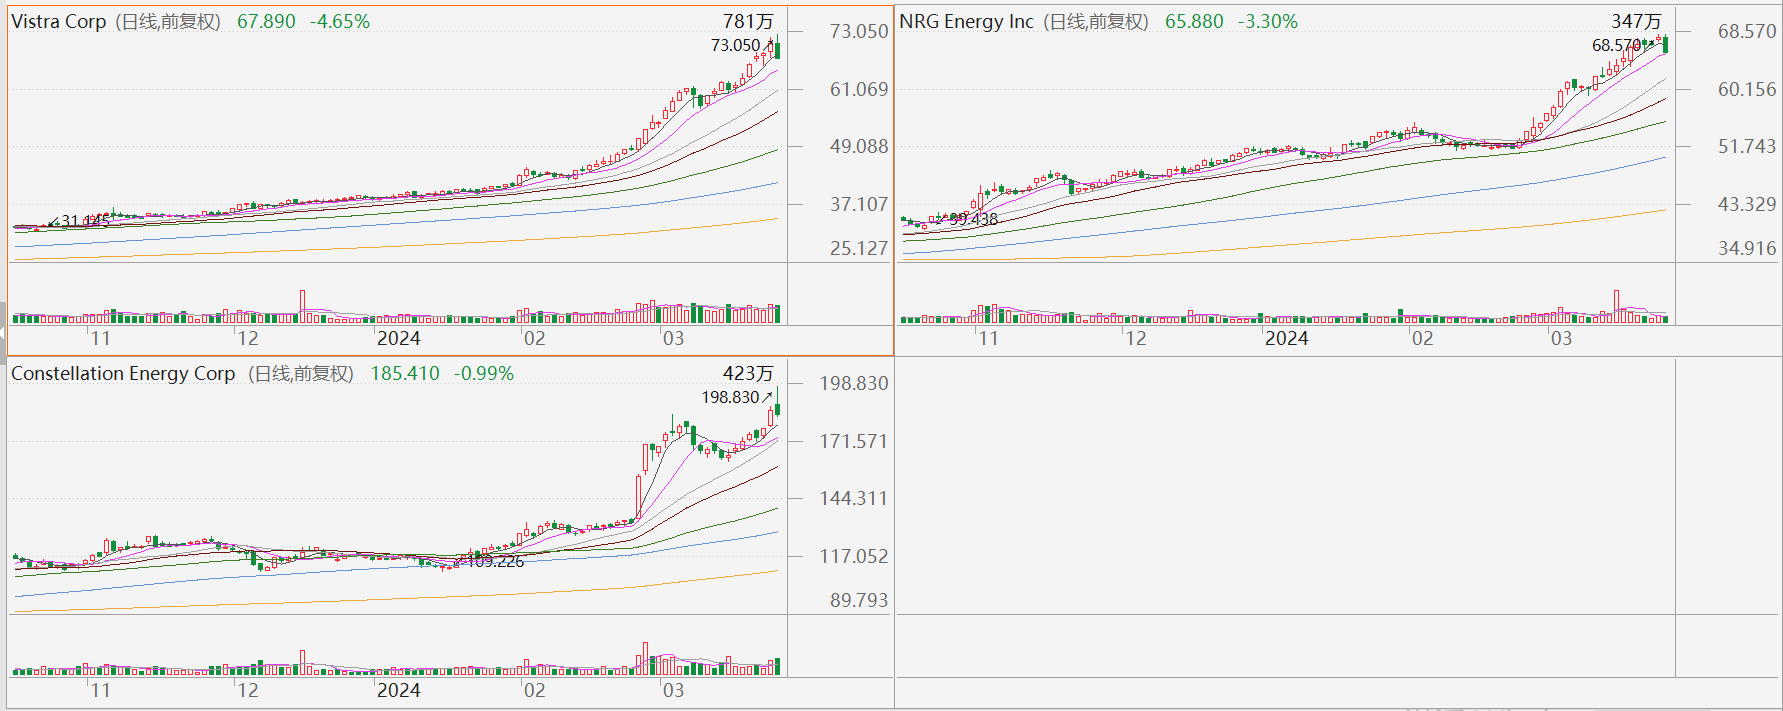Click Vistra's 日线,前复权 period setting

(x=168, y=21)
